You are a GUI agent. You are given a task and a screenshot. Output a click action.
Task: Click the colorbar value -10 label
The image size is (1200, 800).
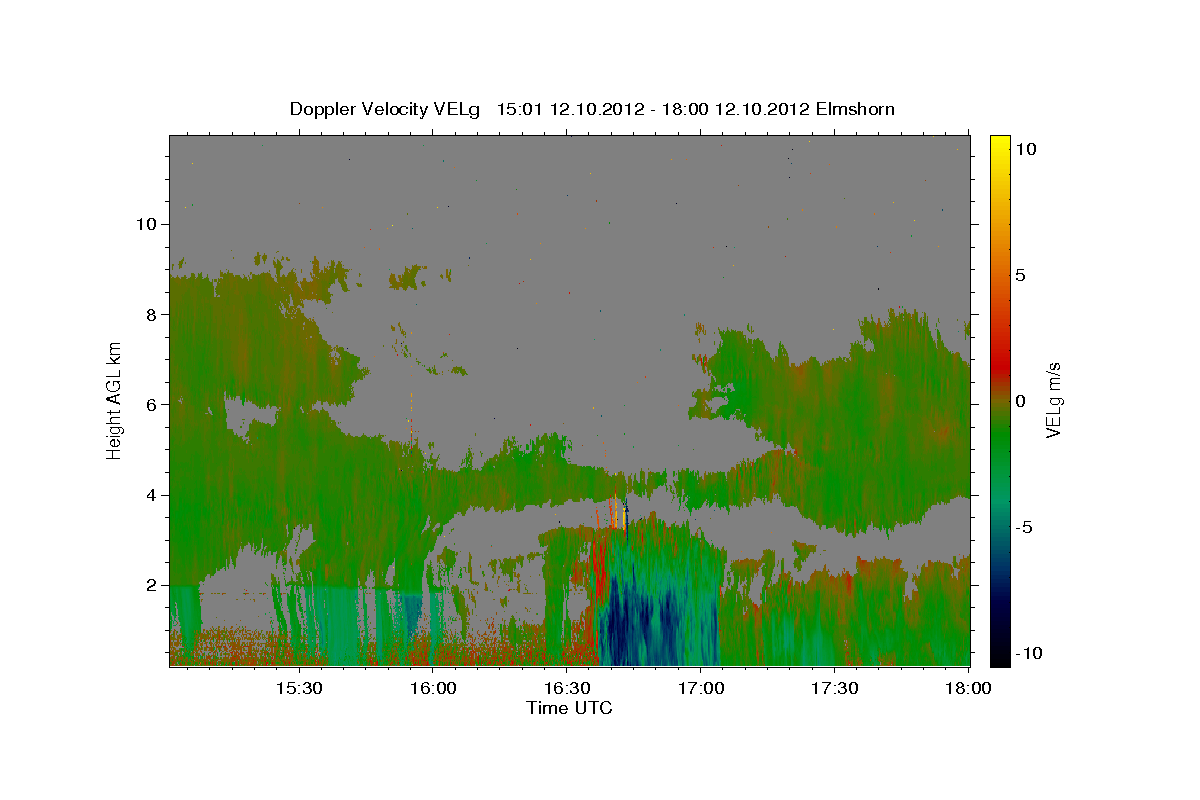pyautogui.click(x=1029, y=653)
